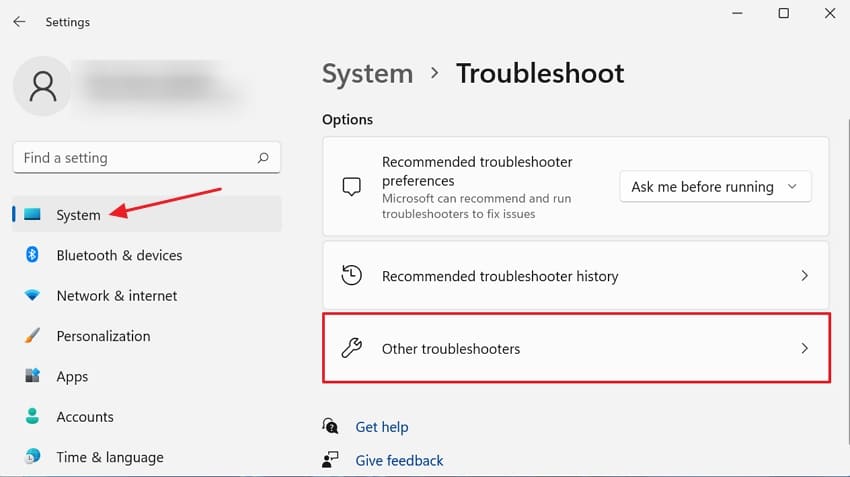Minimize the Settings window

click(x=737, y=13)
